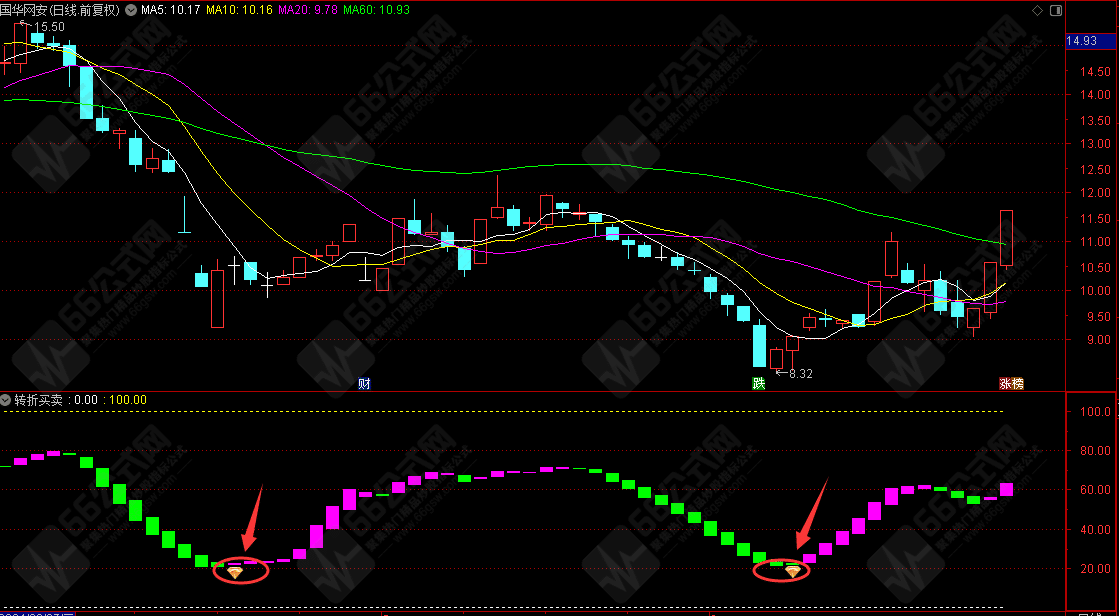
Task: Click the diamond outline icon in the chart's top-right corner
Action: coord(1038,10)
